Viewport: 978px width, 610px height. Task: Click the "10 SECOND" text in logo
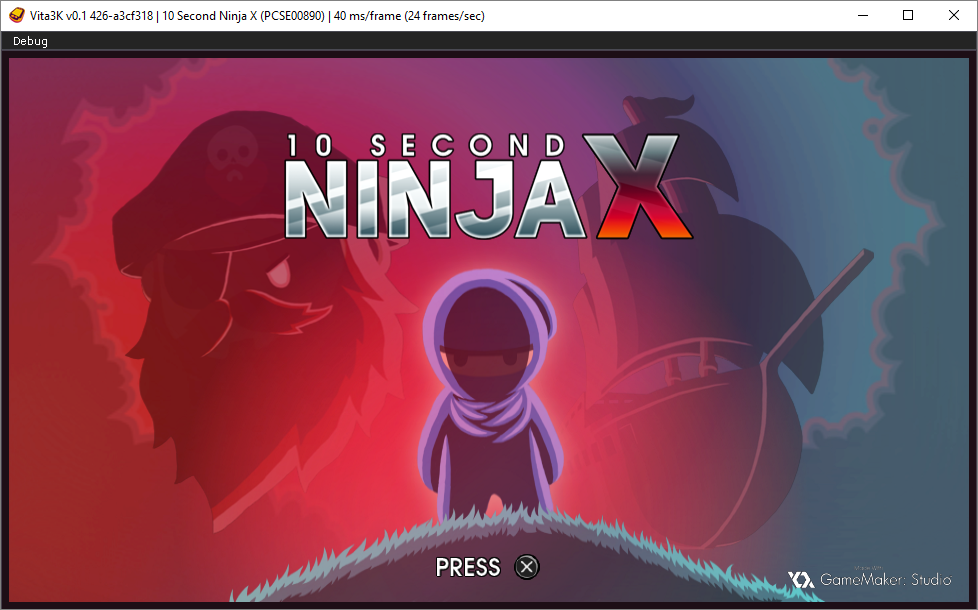pyautogui.click(x=432, y=145)
